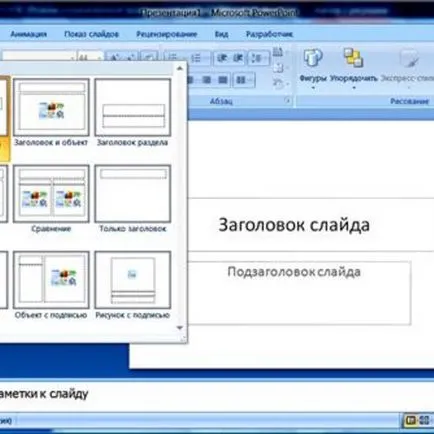Click the layout gallery scroll-up arrow
The image size is (434, 434).
pos(180,68)
